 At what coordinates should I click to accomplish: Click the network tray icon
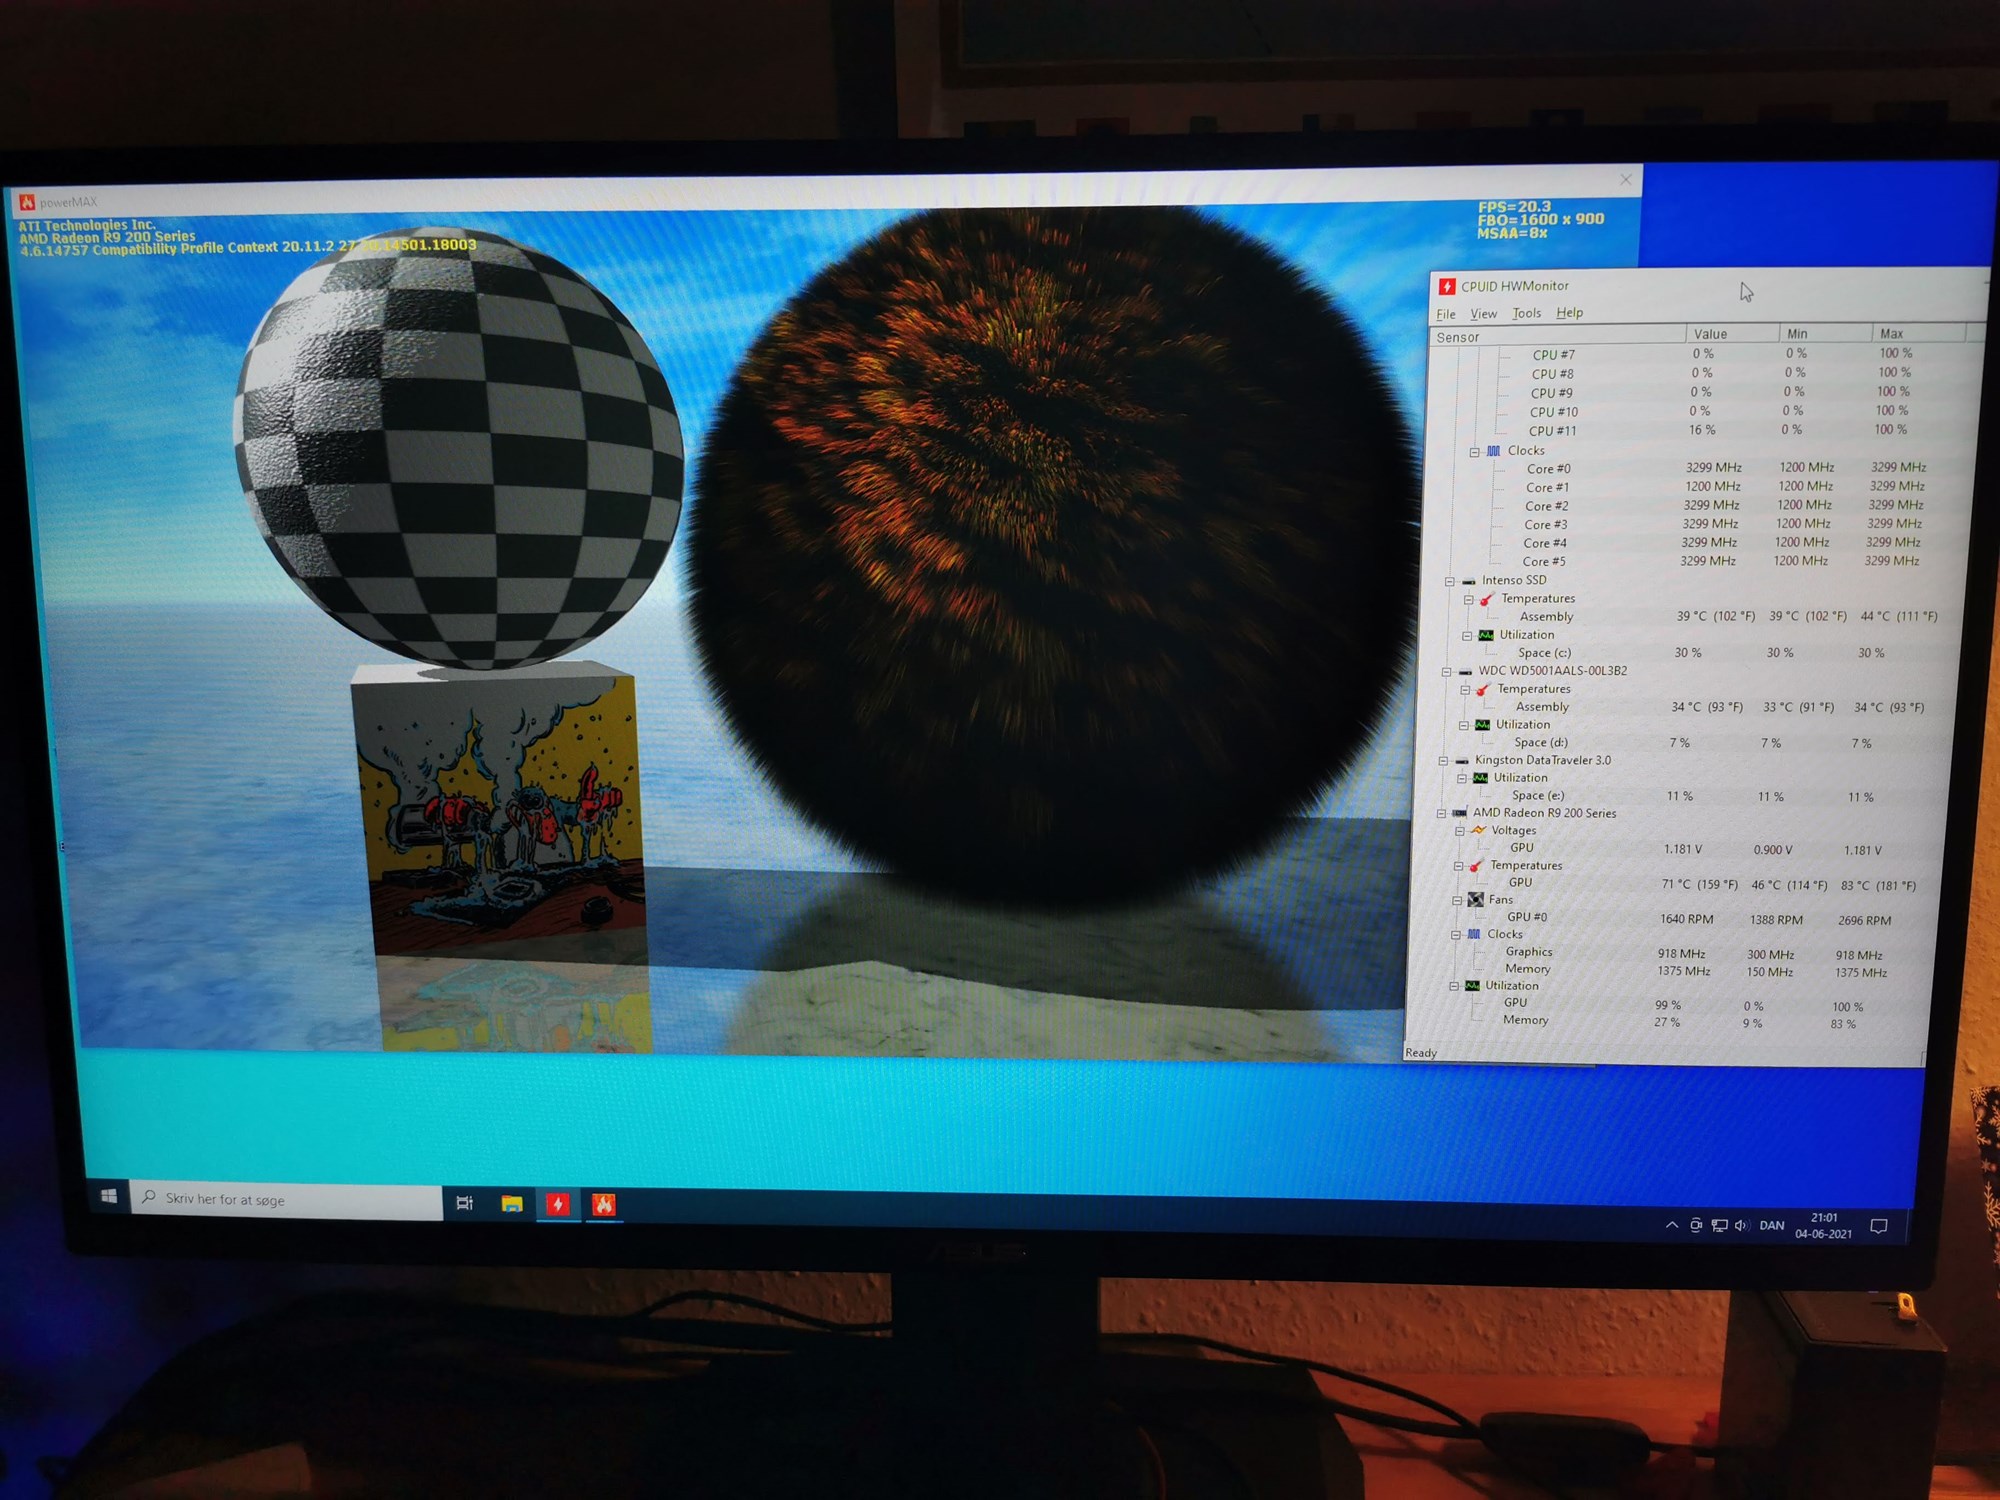point(1719,1225)
